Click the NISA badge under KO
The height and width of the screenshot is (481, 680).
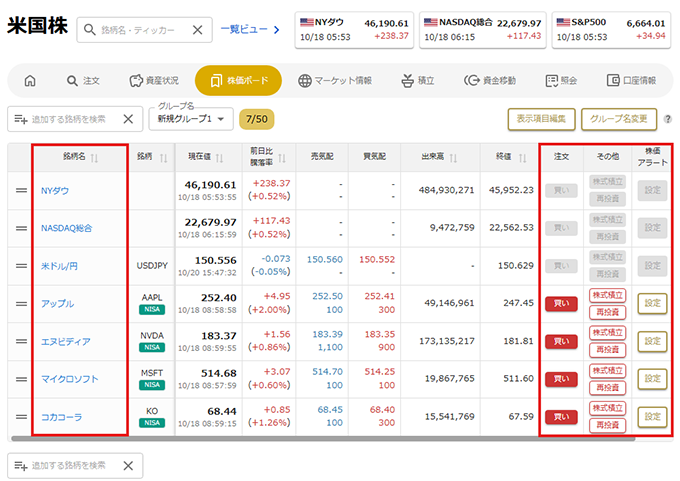tap(152, 422)
